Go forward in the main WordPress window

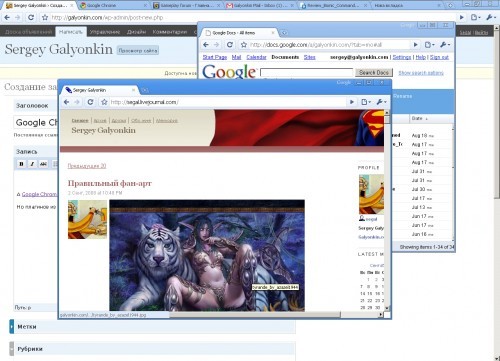18,17
